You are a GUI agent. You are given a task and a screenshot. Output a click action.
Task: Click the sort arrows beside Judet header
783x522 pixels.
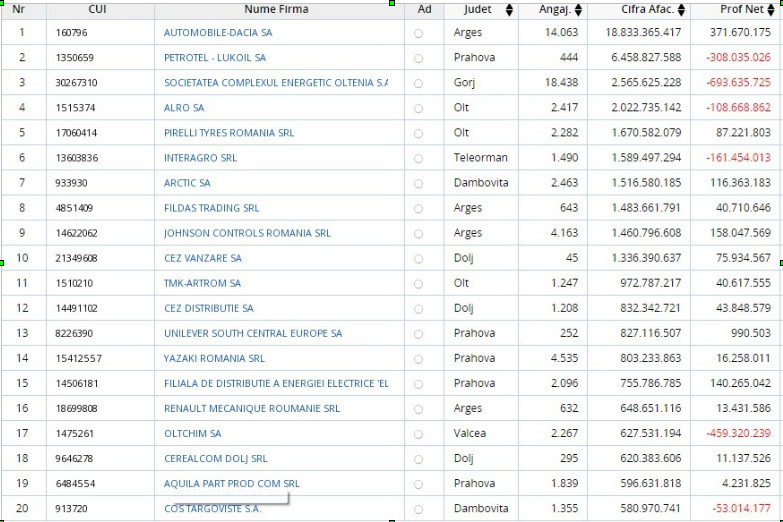click(508, 10)
